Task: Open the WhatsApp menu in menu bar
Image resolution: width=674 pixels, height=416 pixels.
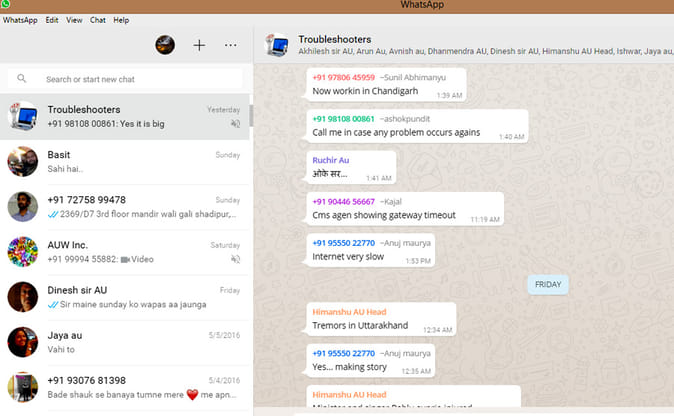Action: [x=20, y=20]
